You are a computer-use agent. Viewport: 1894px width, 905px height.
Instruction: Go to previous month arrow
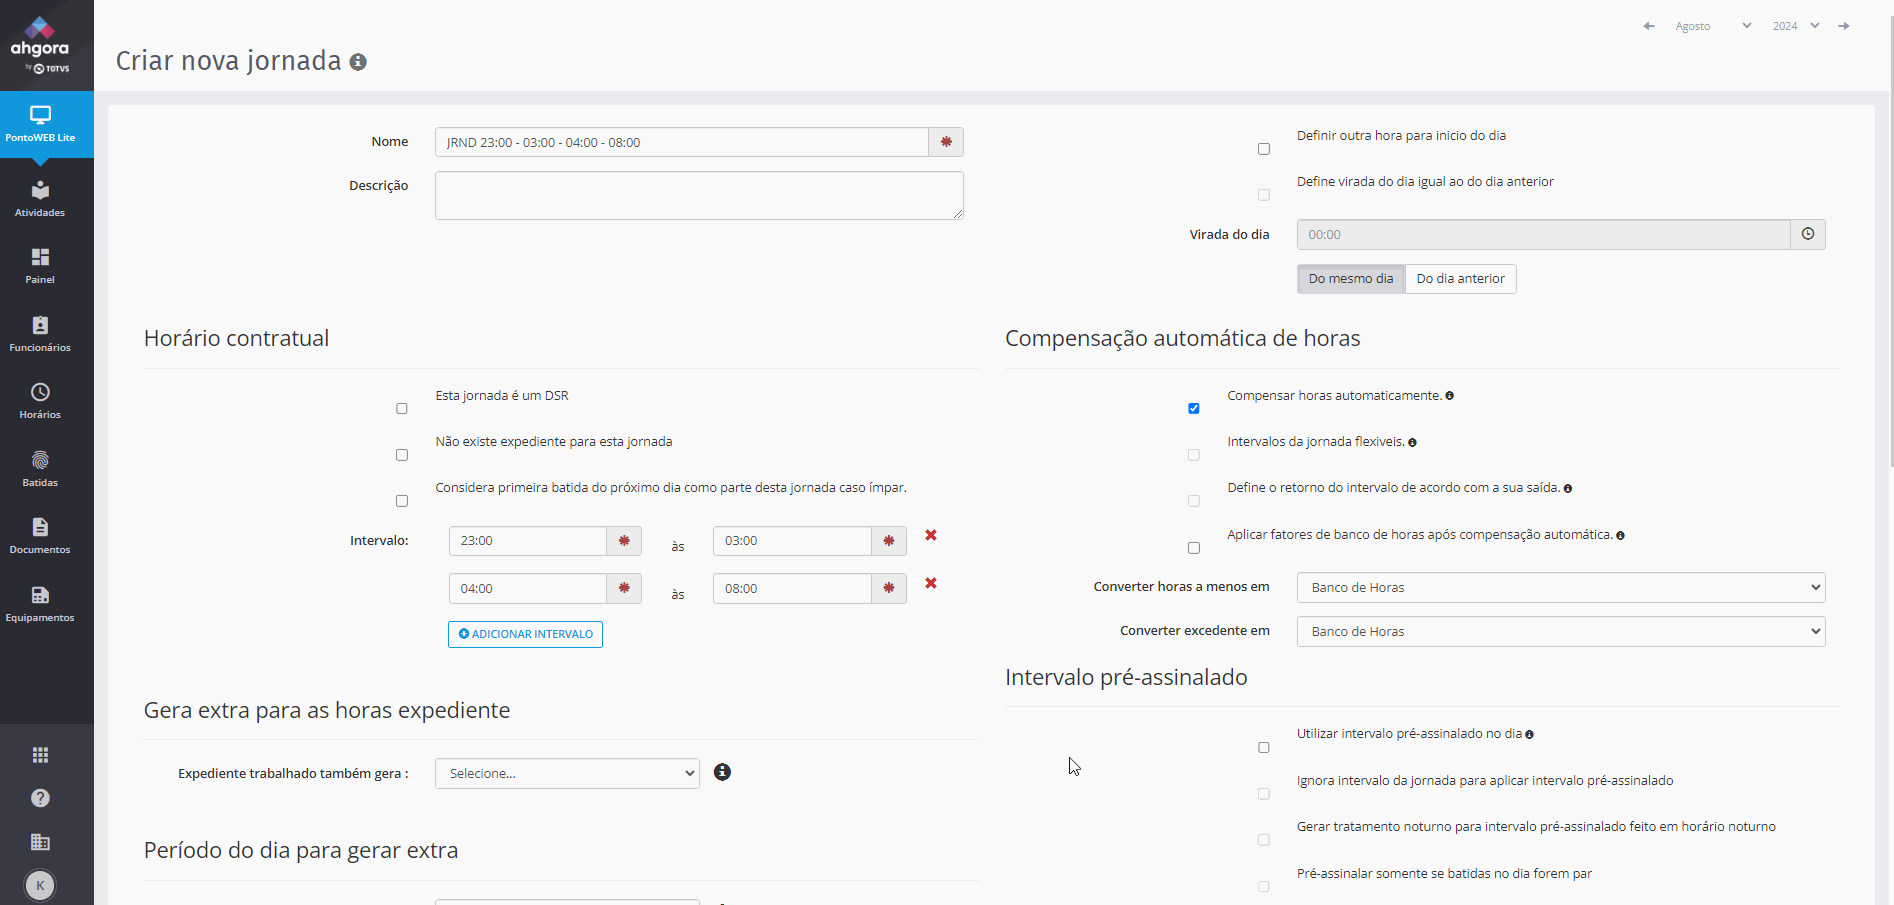[1649, 26]
